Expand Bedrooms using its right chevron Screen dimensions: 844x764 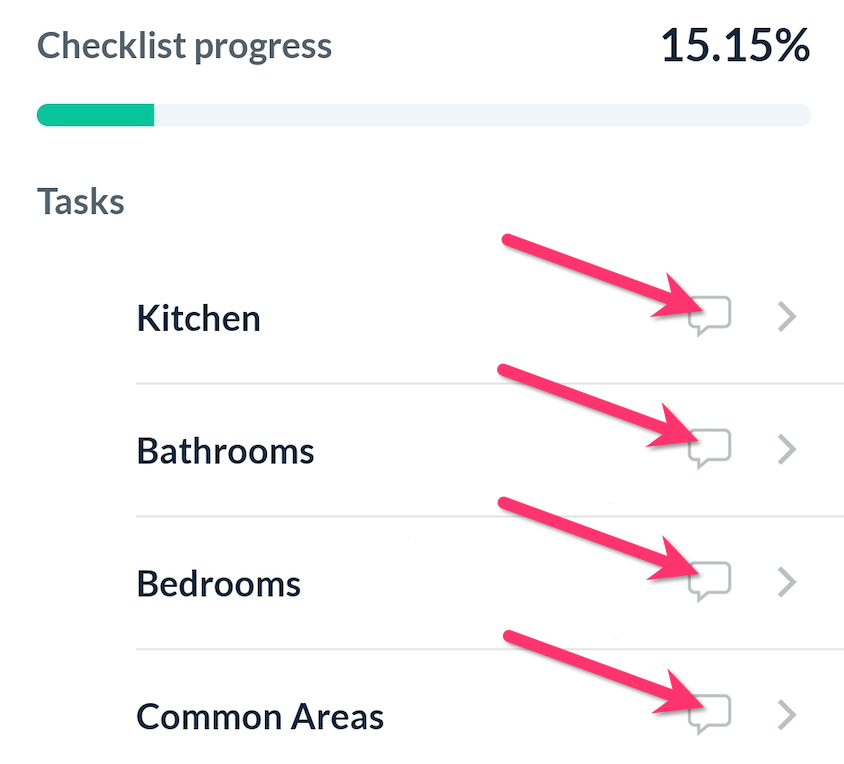pyautogui.click(x=787, y=582)
